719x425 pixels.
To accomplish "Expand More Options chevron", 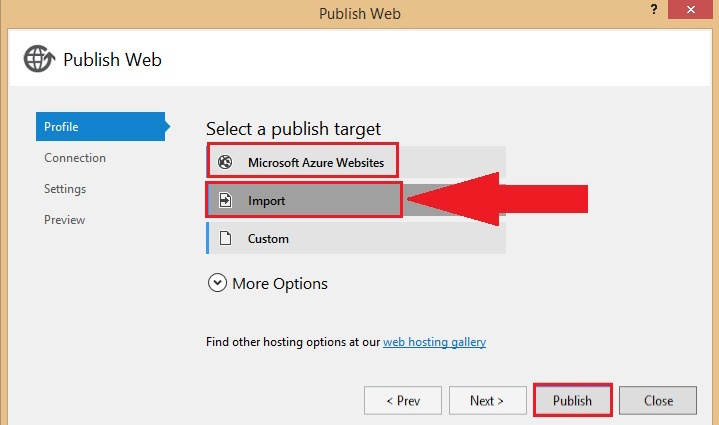I will click(217, 283).
